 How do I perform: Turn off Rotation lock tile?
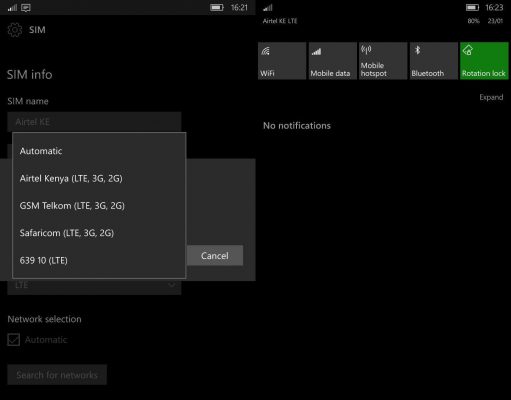pos(484,61)
